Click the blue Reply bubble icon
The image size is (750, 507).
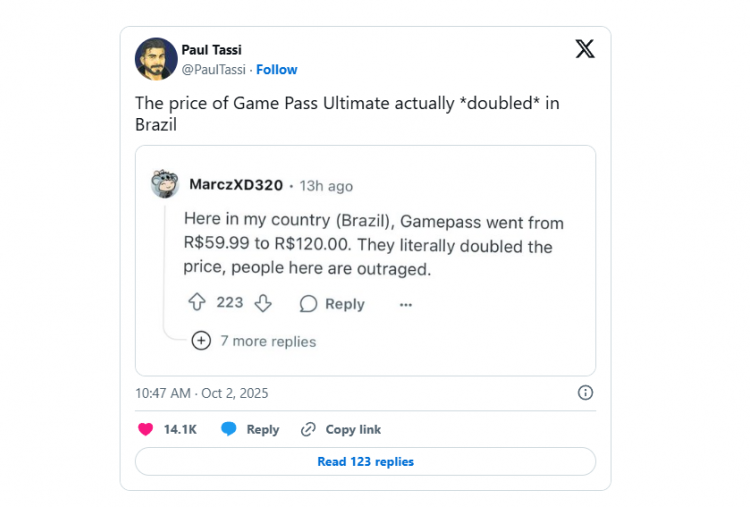[x=229, y=429]
